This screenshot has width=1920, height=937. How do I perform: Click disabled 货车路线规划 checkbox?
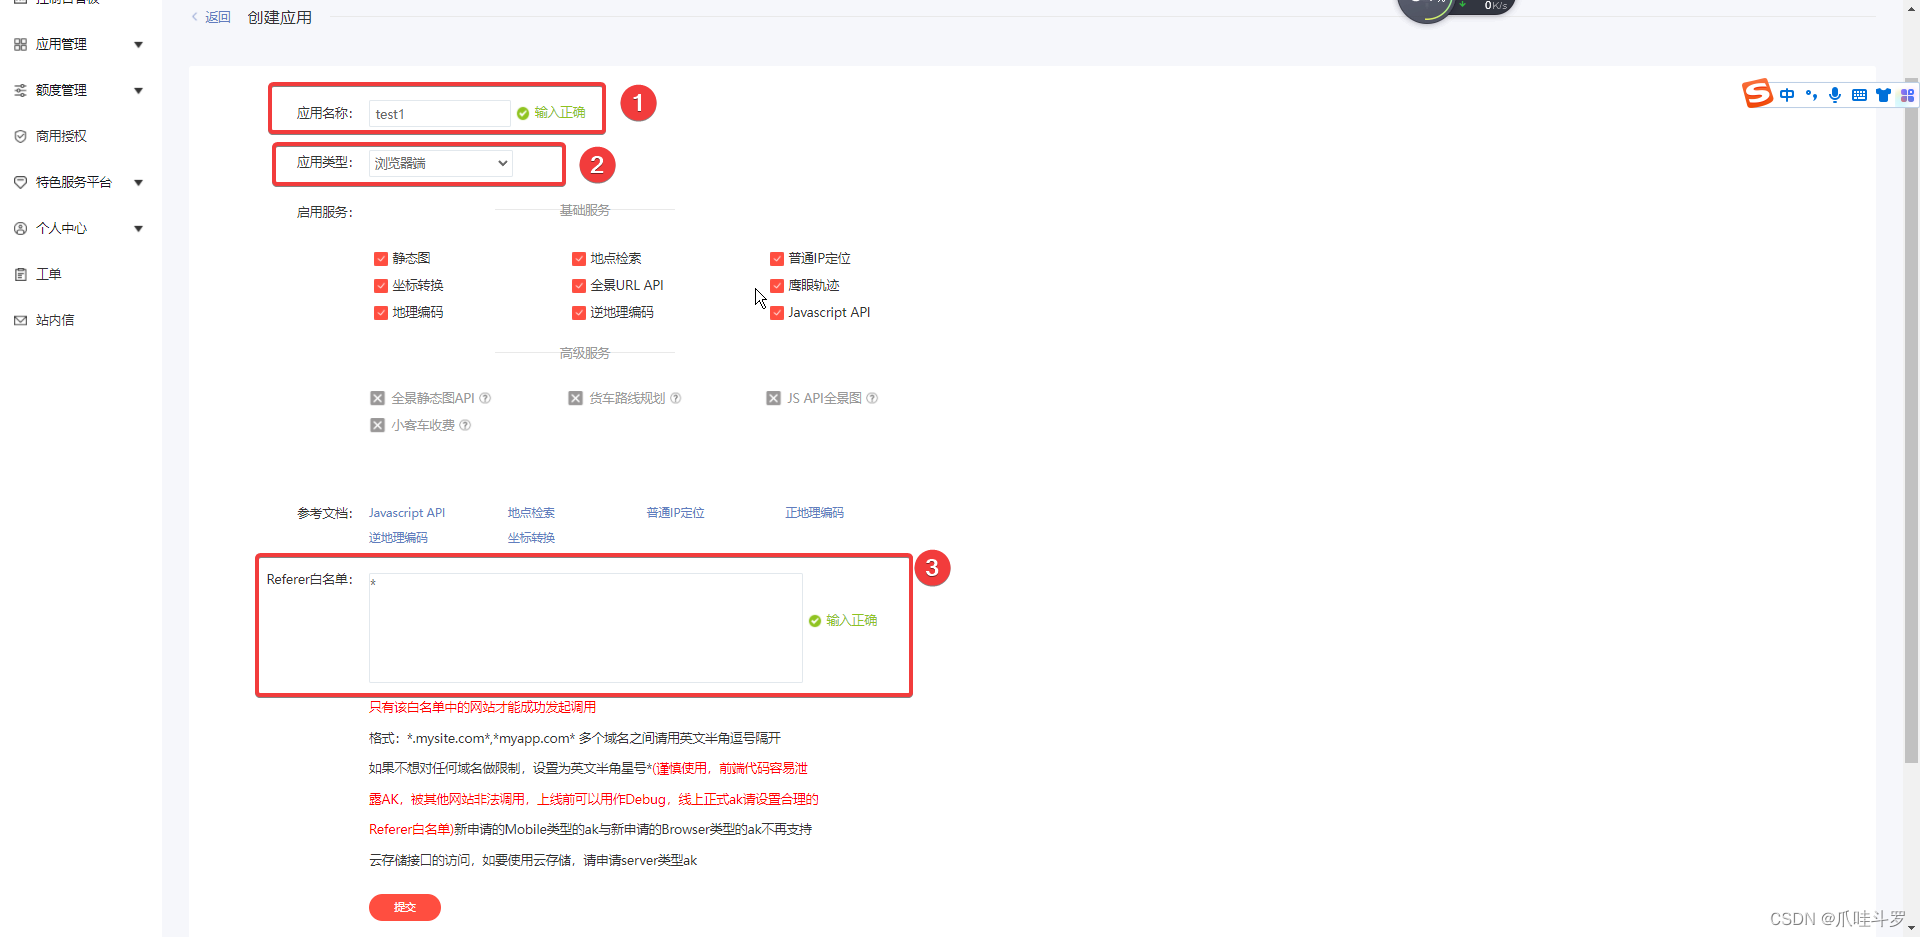coord(575,398)
